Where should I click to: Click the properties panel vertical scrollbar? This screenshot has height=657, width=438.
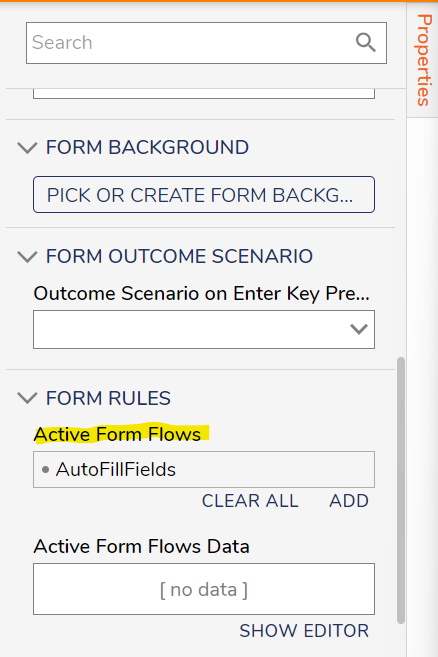coord(401,491)
